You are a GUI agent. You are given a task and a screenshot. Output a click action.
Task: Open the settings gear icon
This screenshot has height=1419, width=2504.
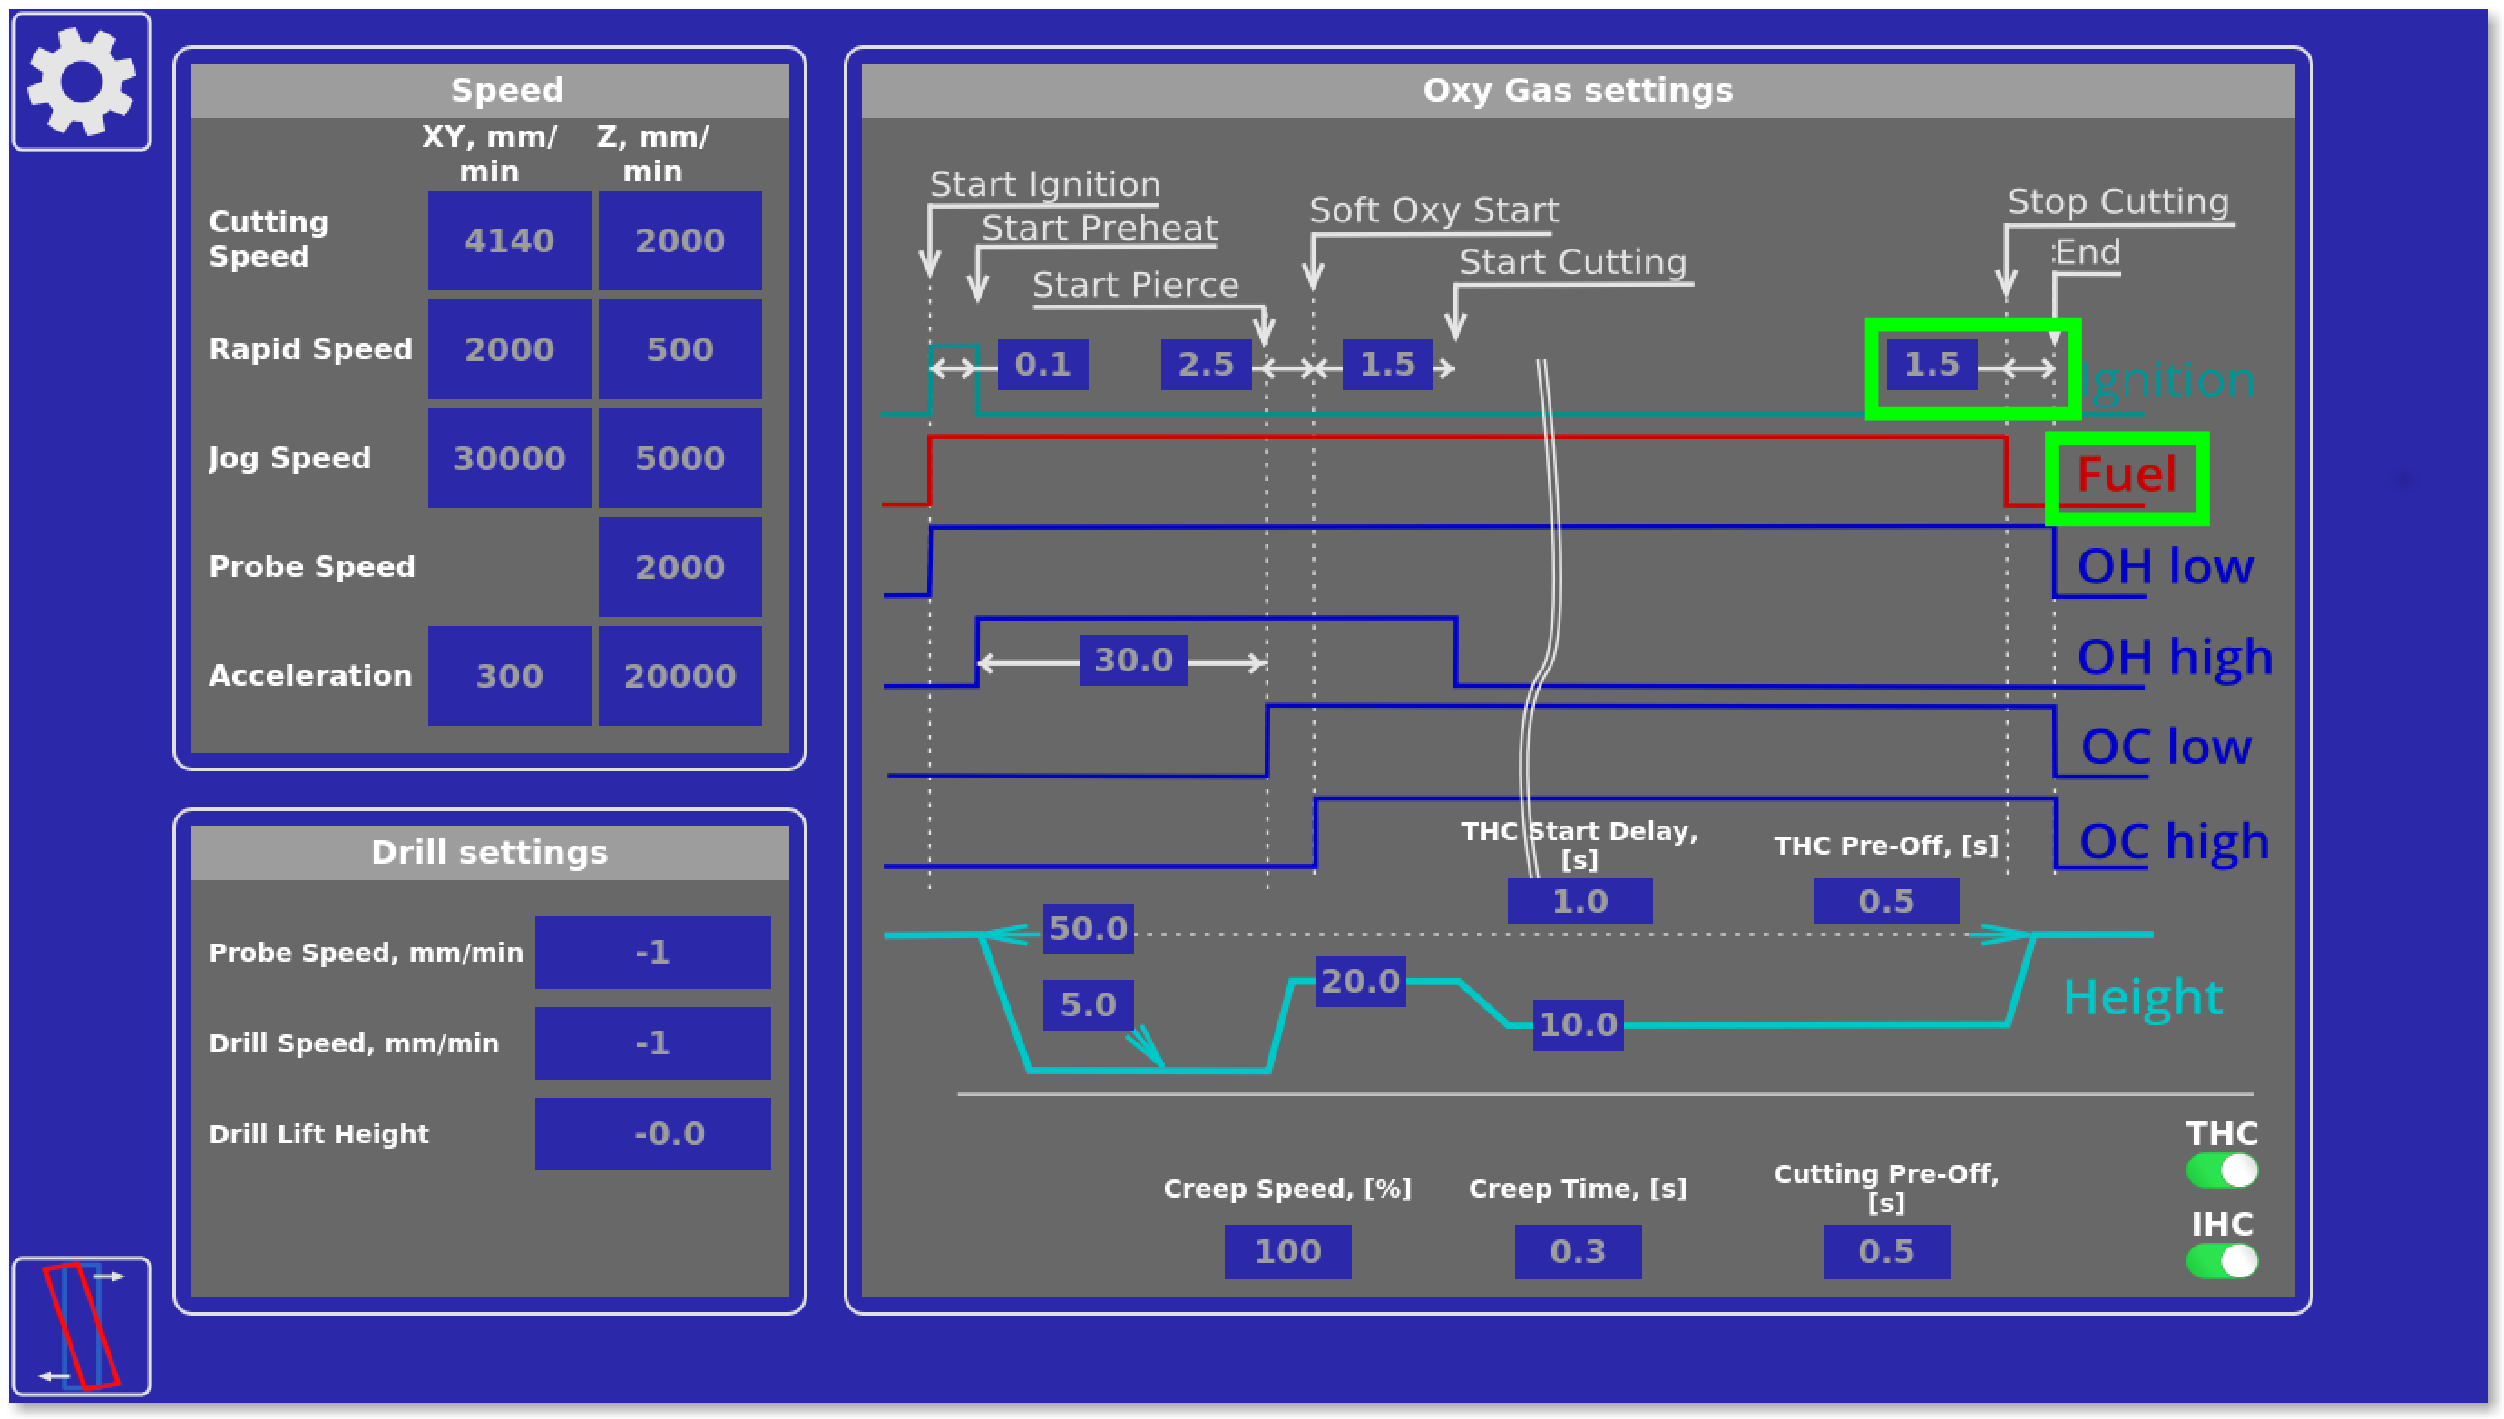81,82
